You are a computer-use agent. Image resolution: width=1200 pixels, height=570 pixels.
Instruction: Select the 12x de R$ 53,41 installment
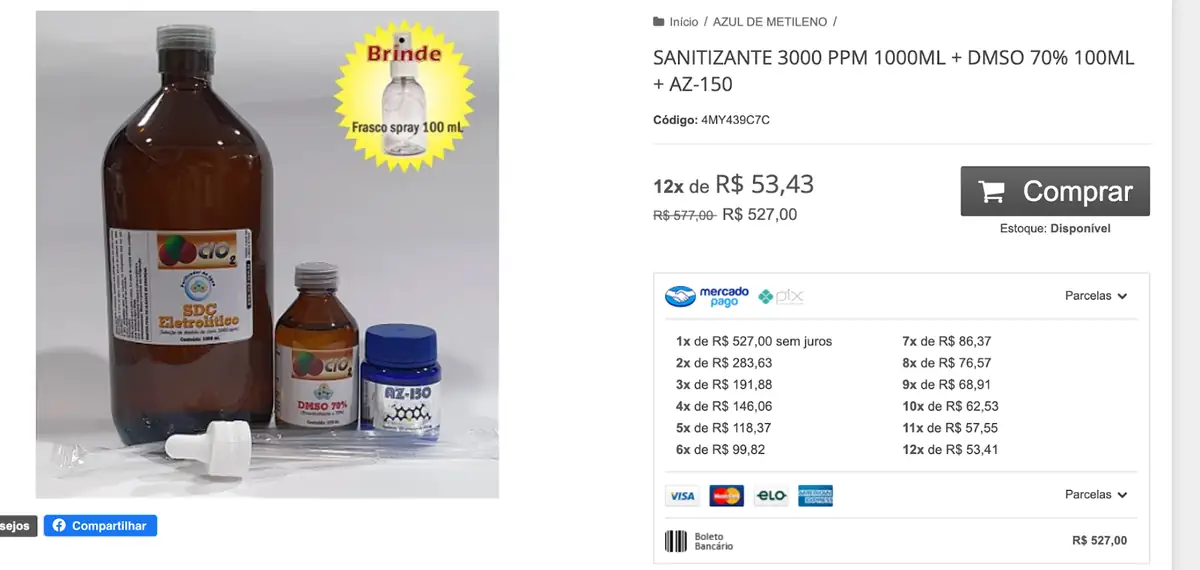click(x=950, y=450)
